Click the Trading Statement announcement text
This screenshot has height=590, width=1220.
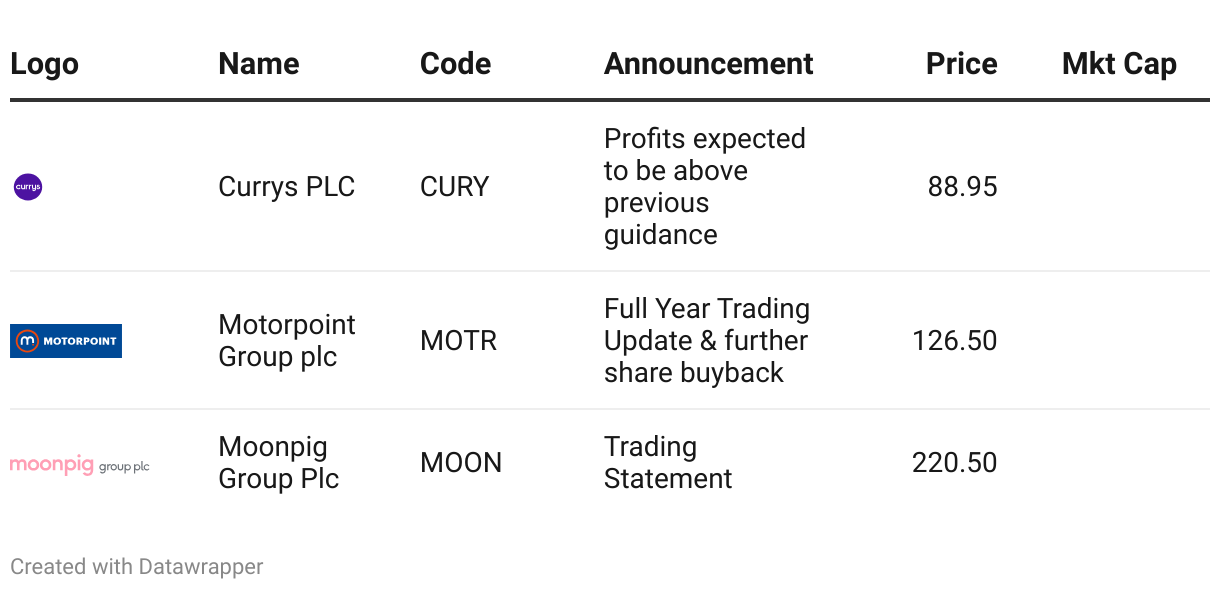pos(668,463)
